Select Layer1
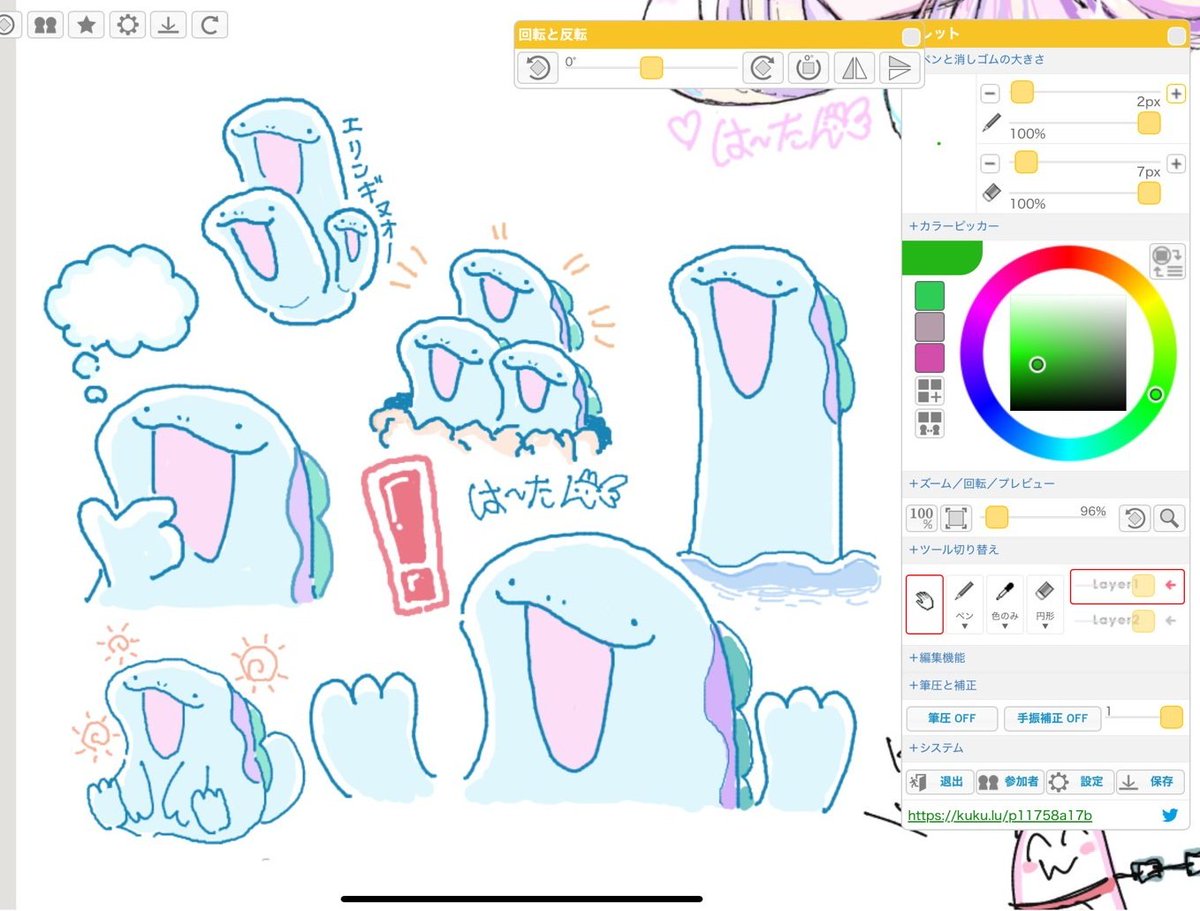1200x911 pixels. point(1127,586)
